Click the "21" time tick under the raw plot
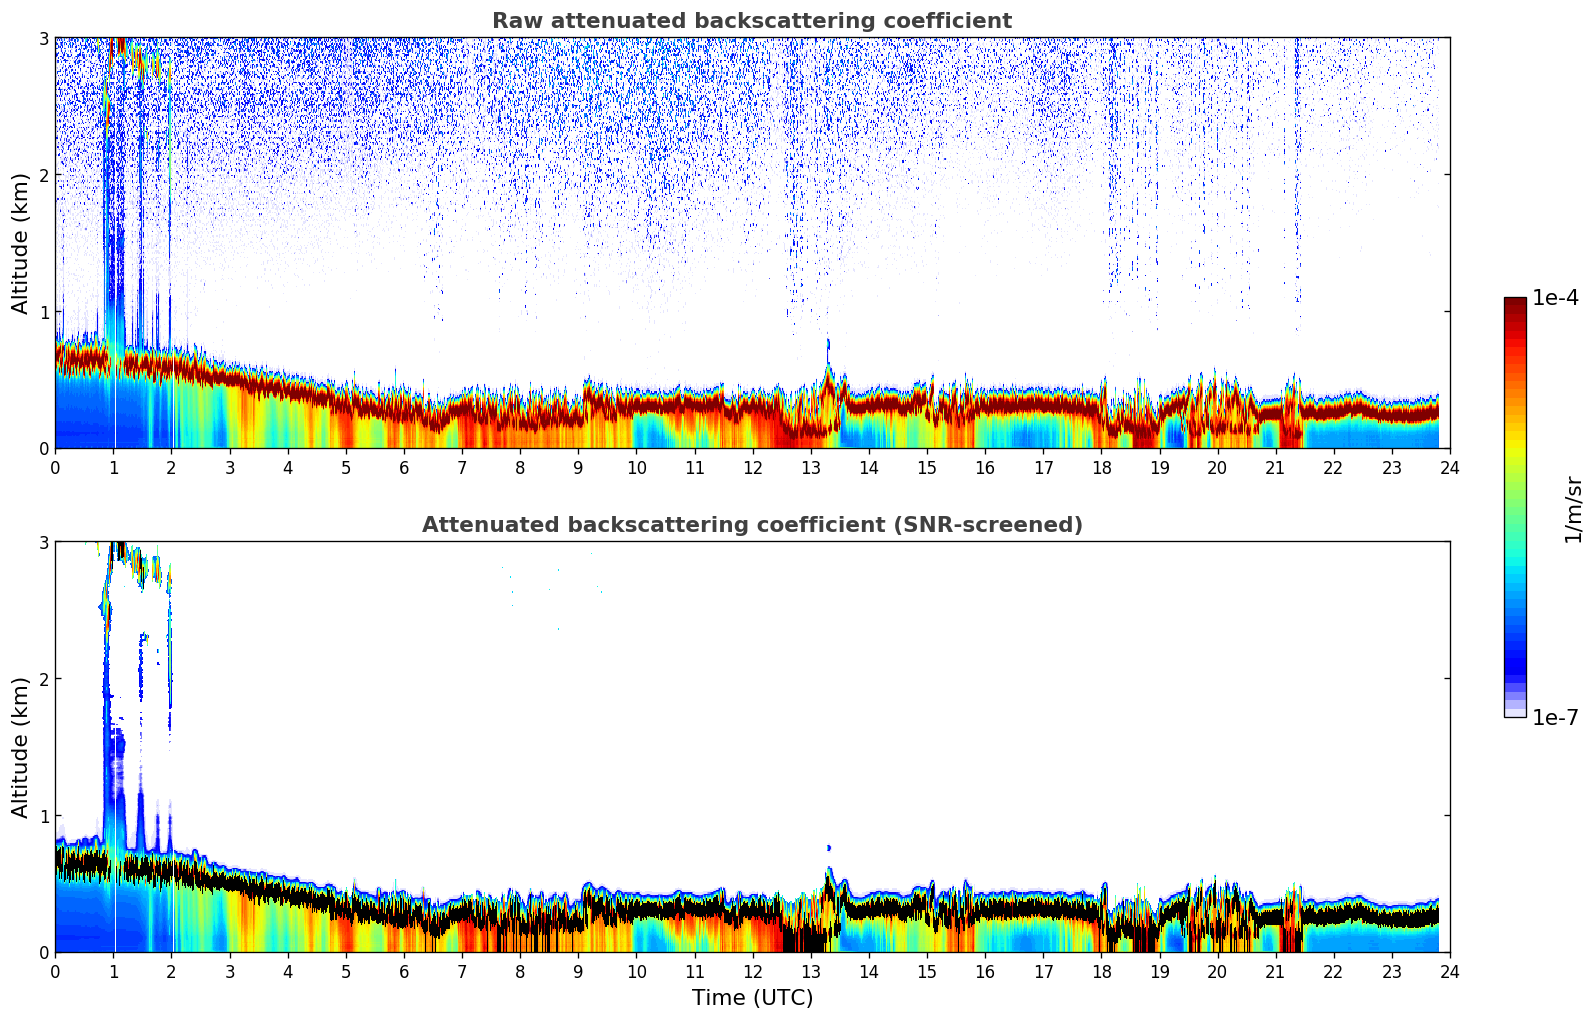Screen dimensions: 1595x1020 coord(1275,467)
